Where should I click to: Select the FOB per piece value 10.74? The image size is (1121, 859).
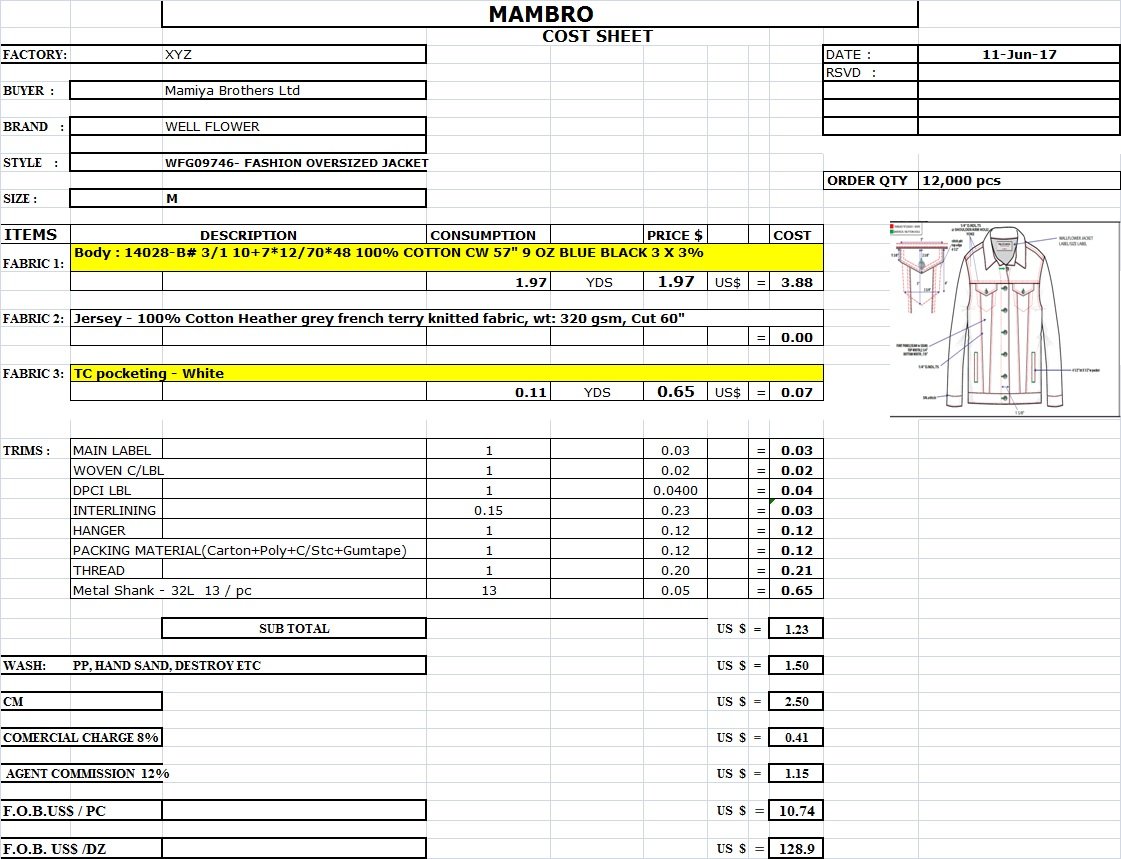tap(796, 810)
